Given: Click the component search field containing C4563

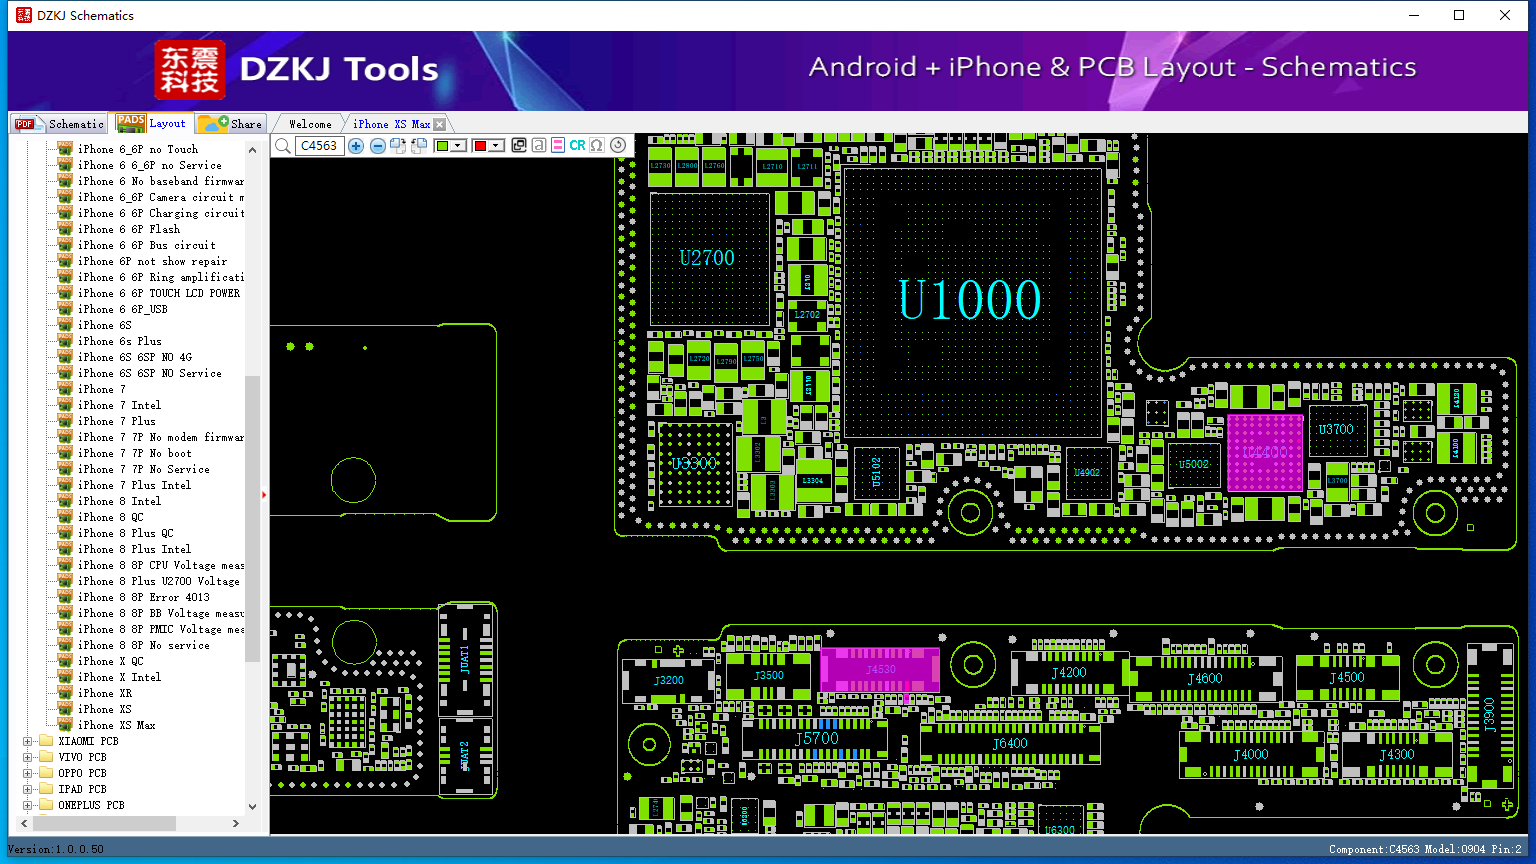Looking at the screenshot, I should pyautogui.click(x=320, y=146).
